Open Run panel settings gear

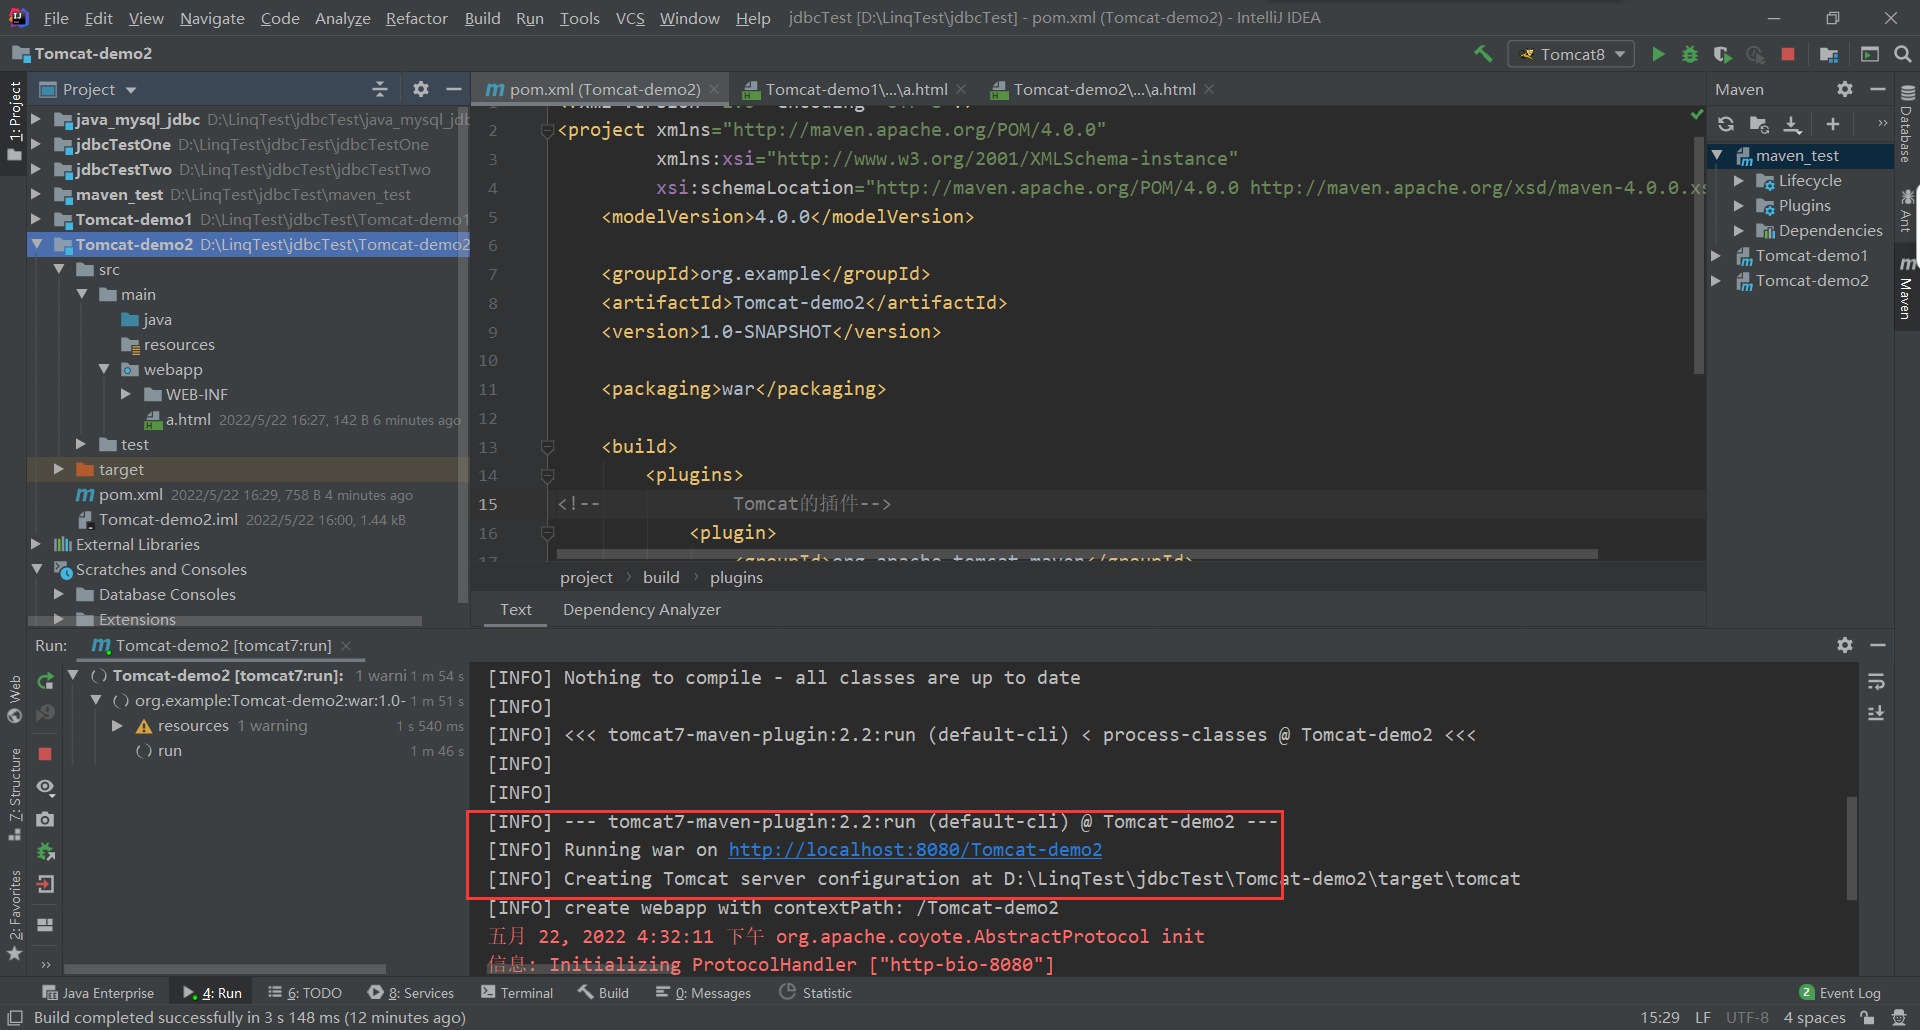point(1845,645)
